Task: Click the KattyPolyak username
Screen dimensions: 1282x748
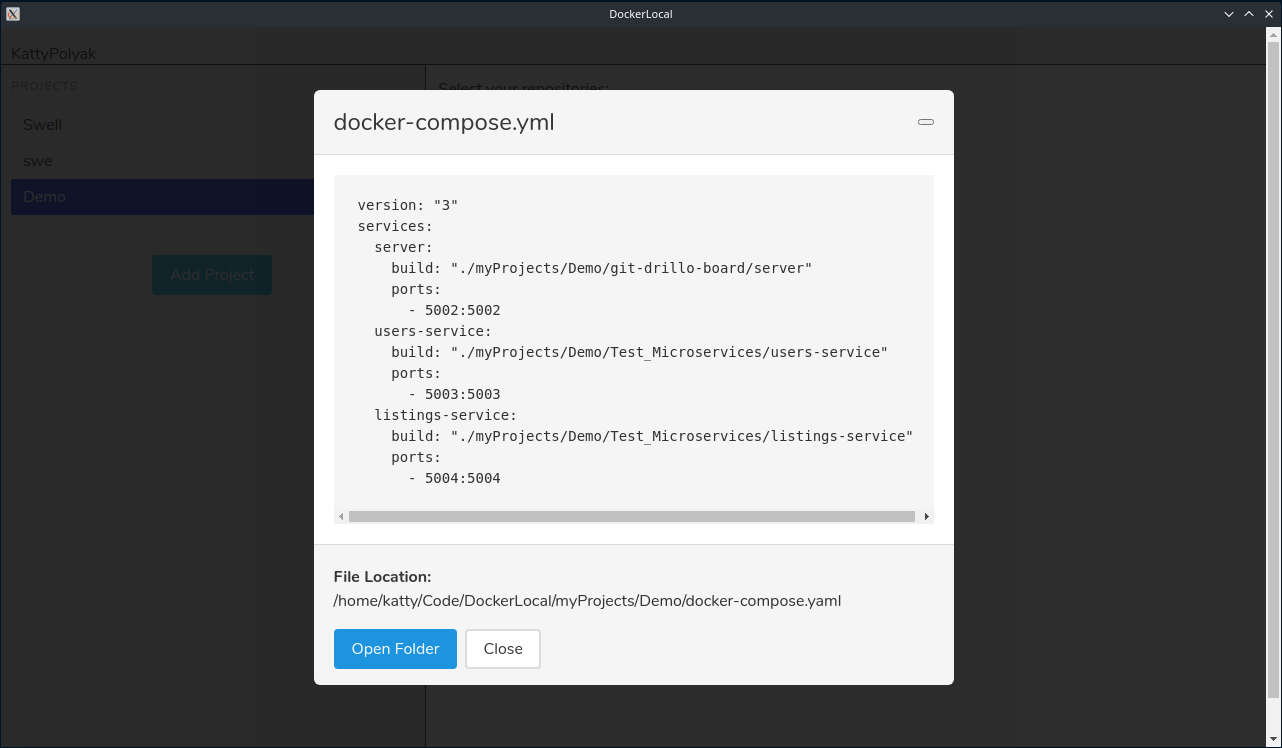Action: pyautogui.click(x=53, y=53)
